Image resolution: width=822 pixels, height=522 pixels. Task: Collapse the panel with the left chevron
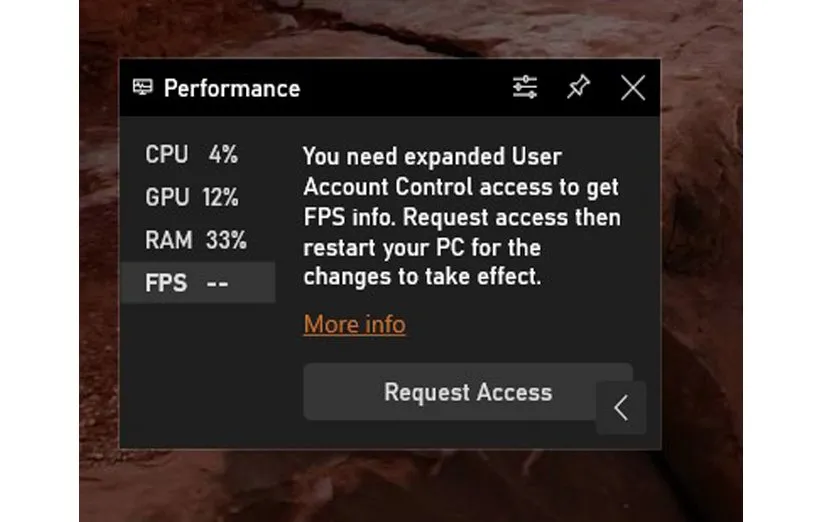pos(621,408)
